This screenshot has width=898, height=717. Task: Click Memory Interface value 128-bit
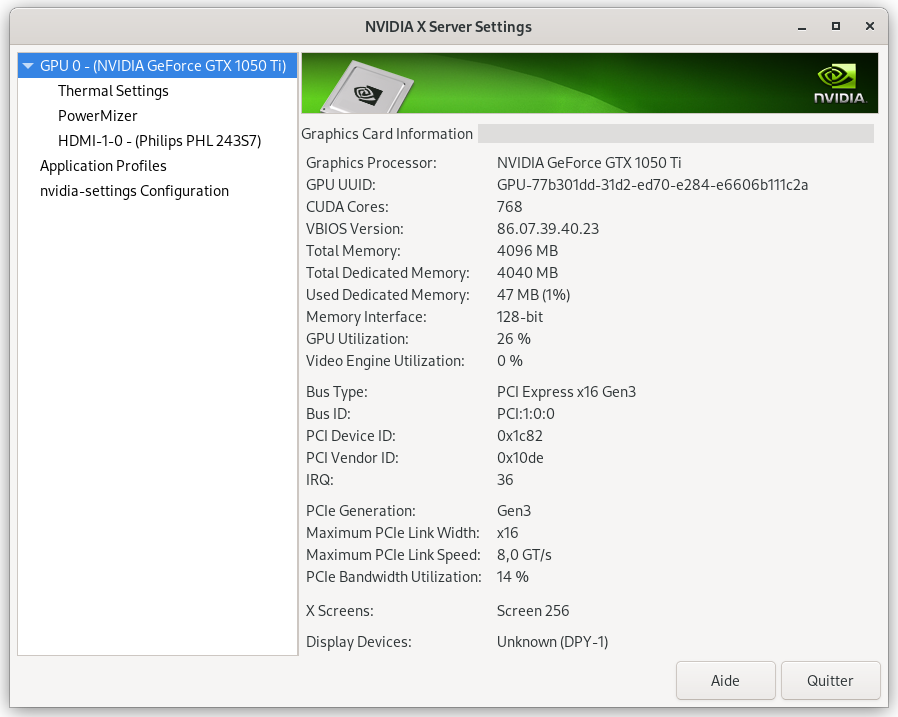(519, 317)
